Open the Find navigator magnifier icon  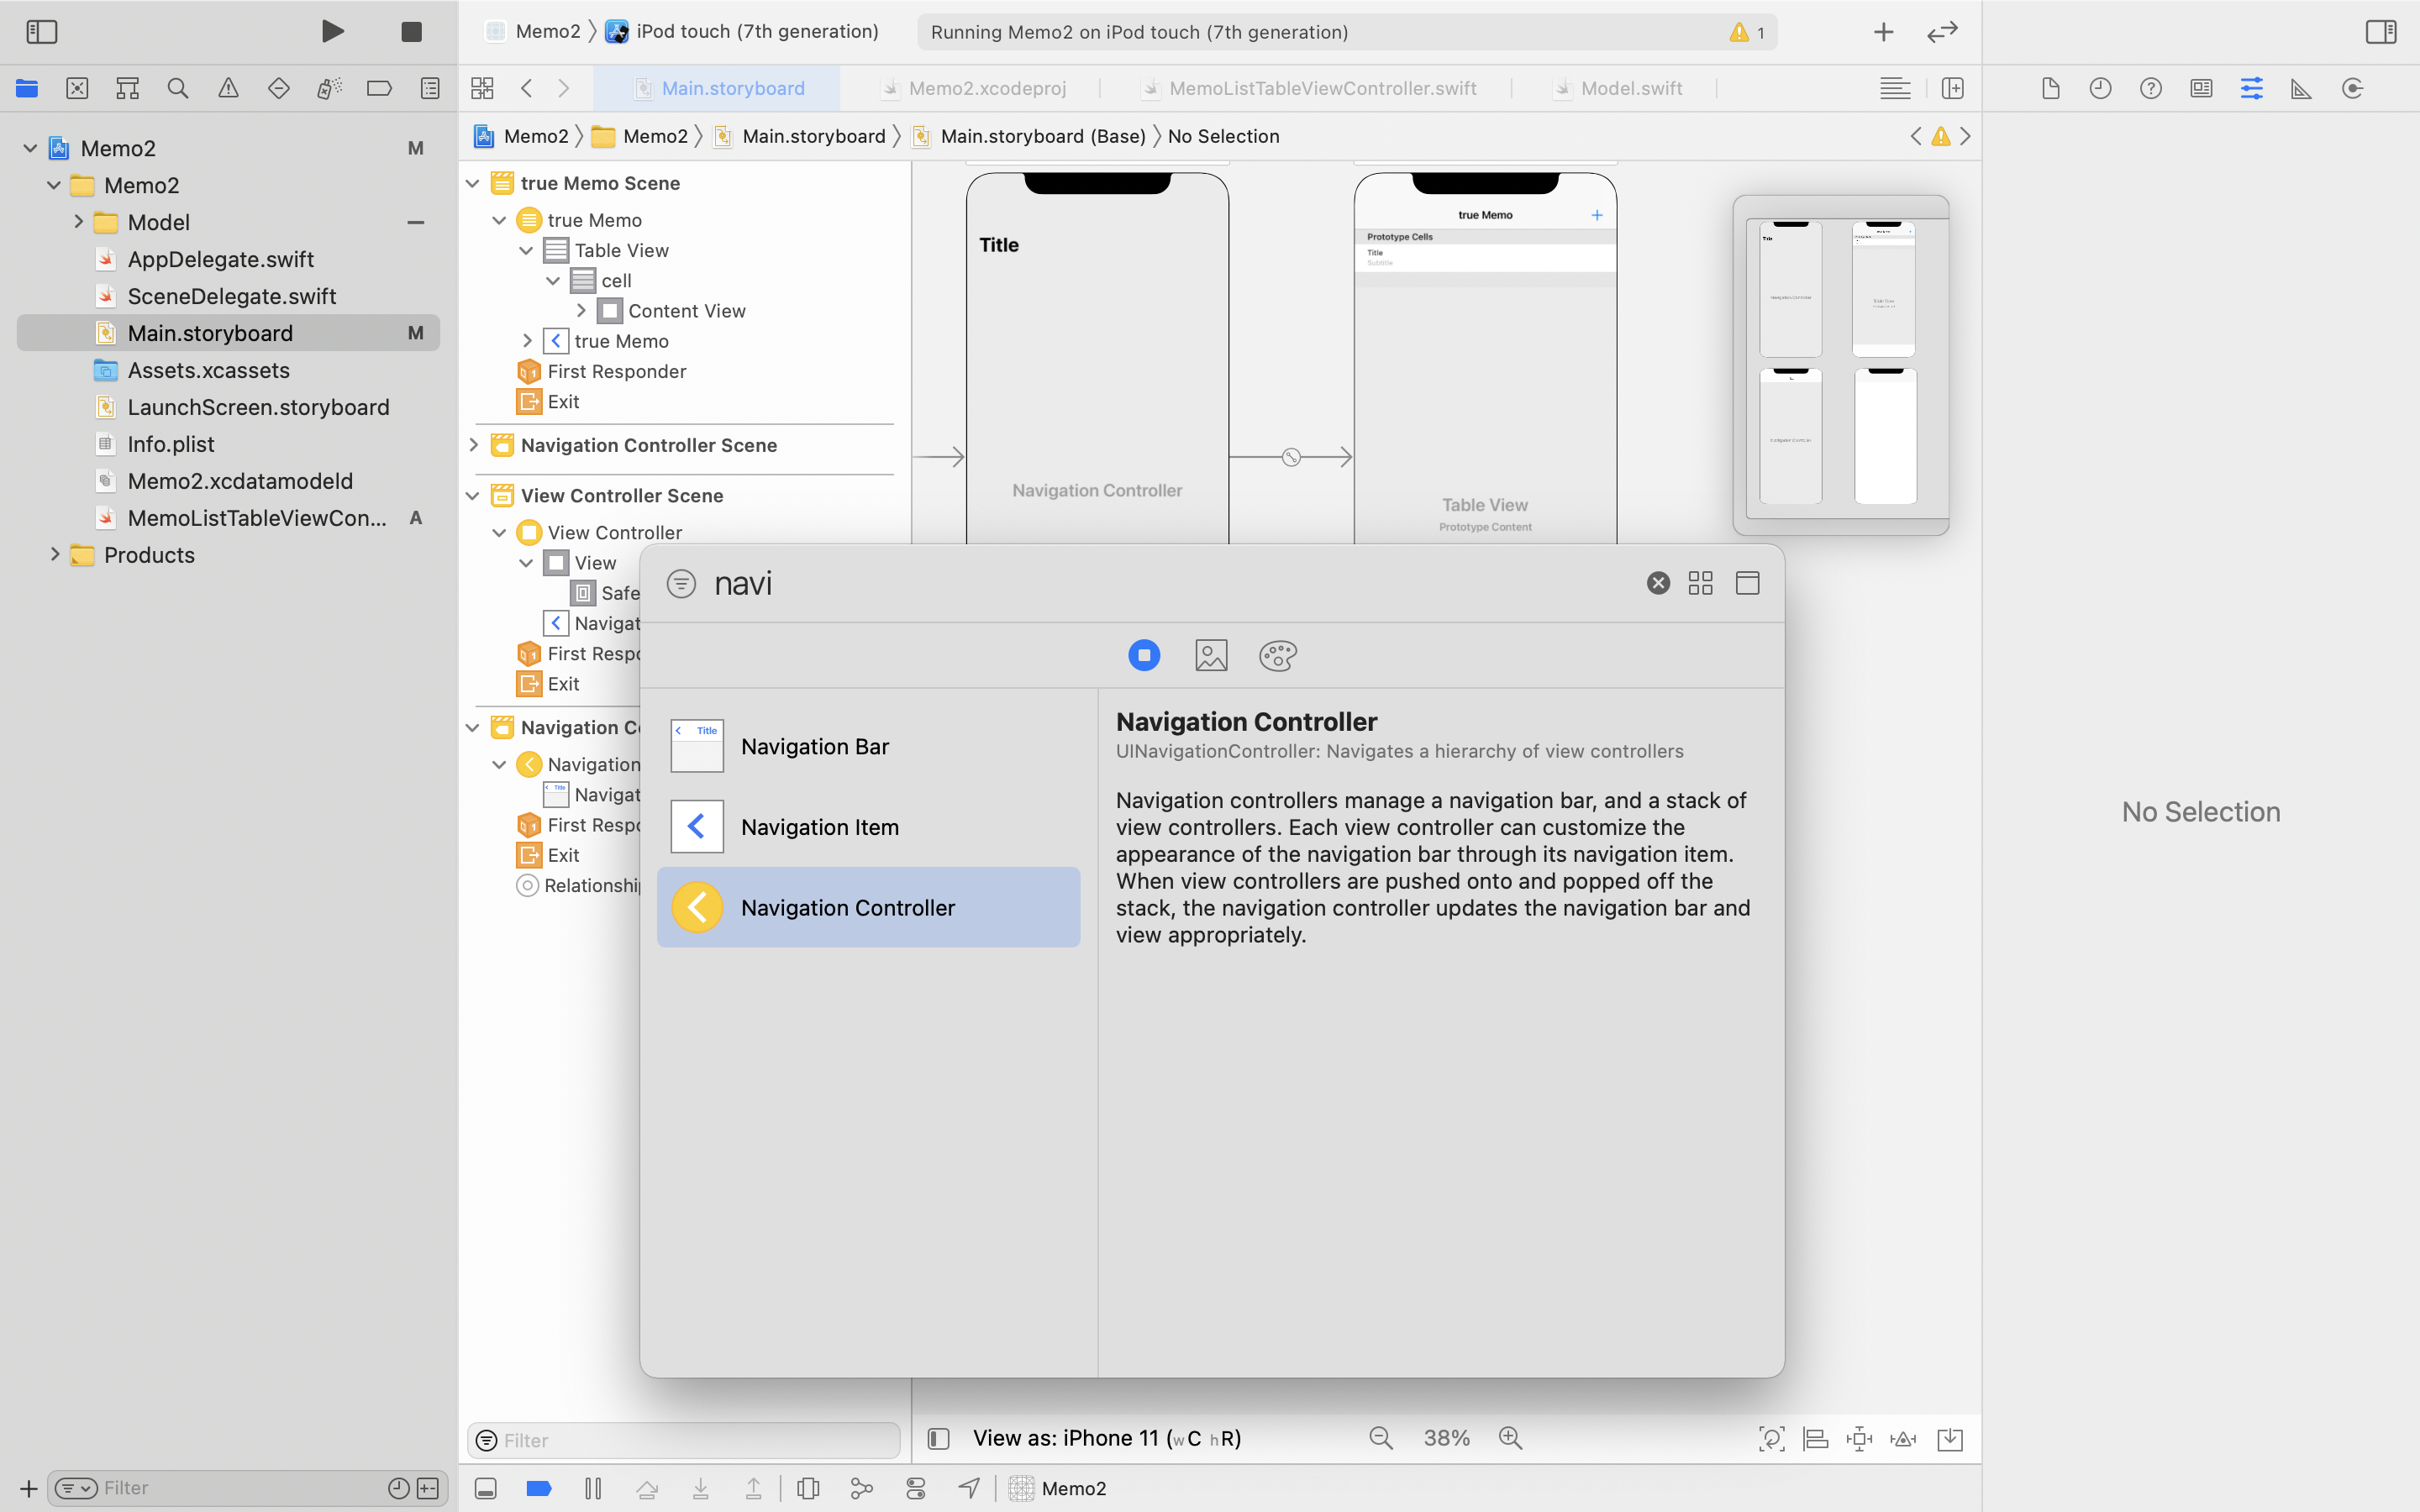click(178, 89)
